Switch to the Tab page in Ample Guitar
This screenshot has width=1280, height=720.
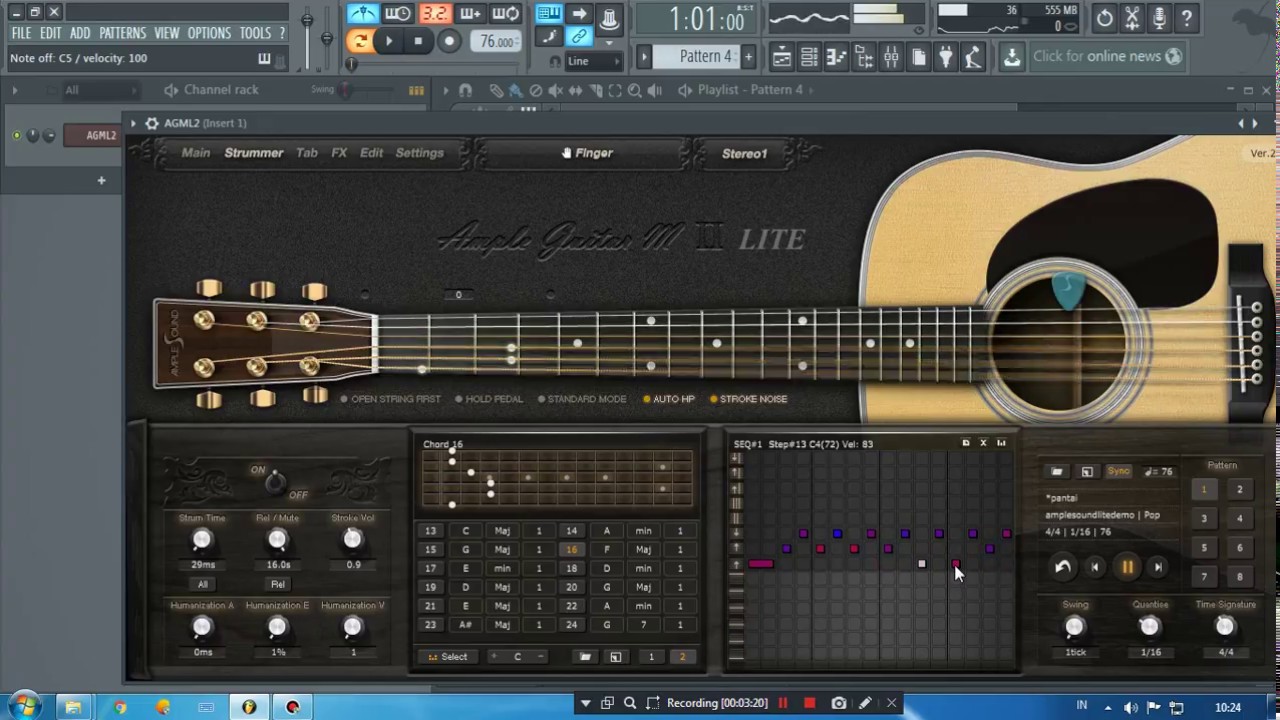coord(307,153)
